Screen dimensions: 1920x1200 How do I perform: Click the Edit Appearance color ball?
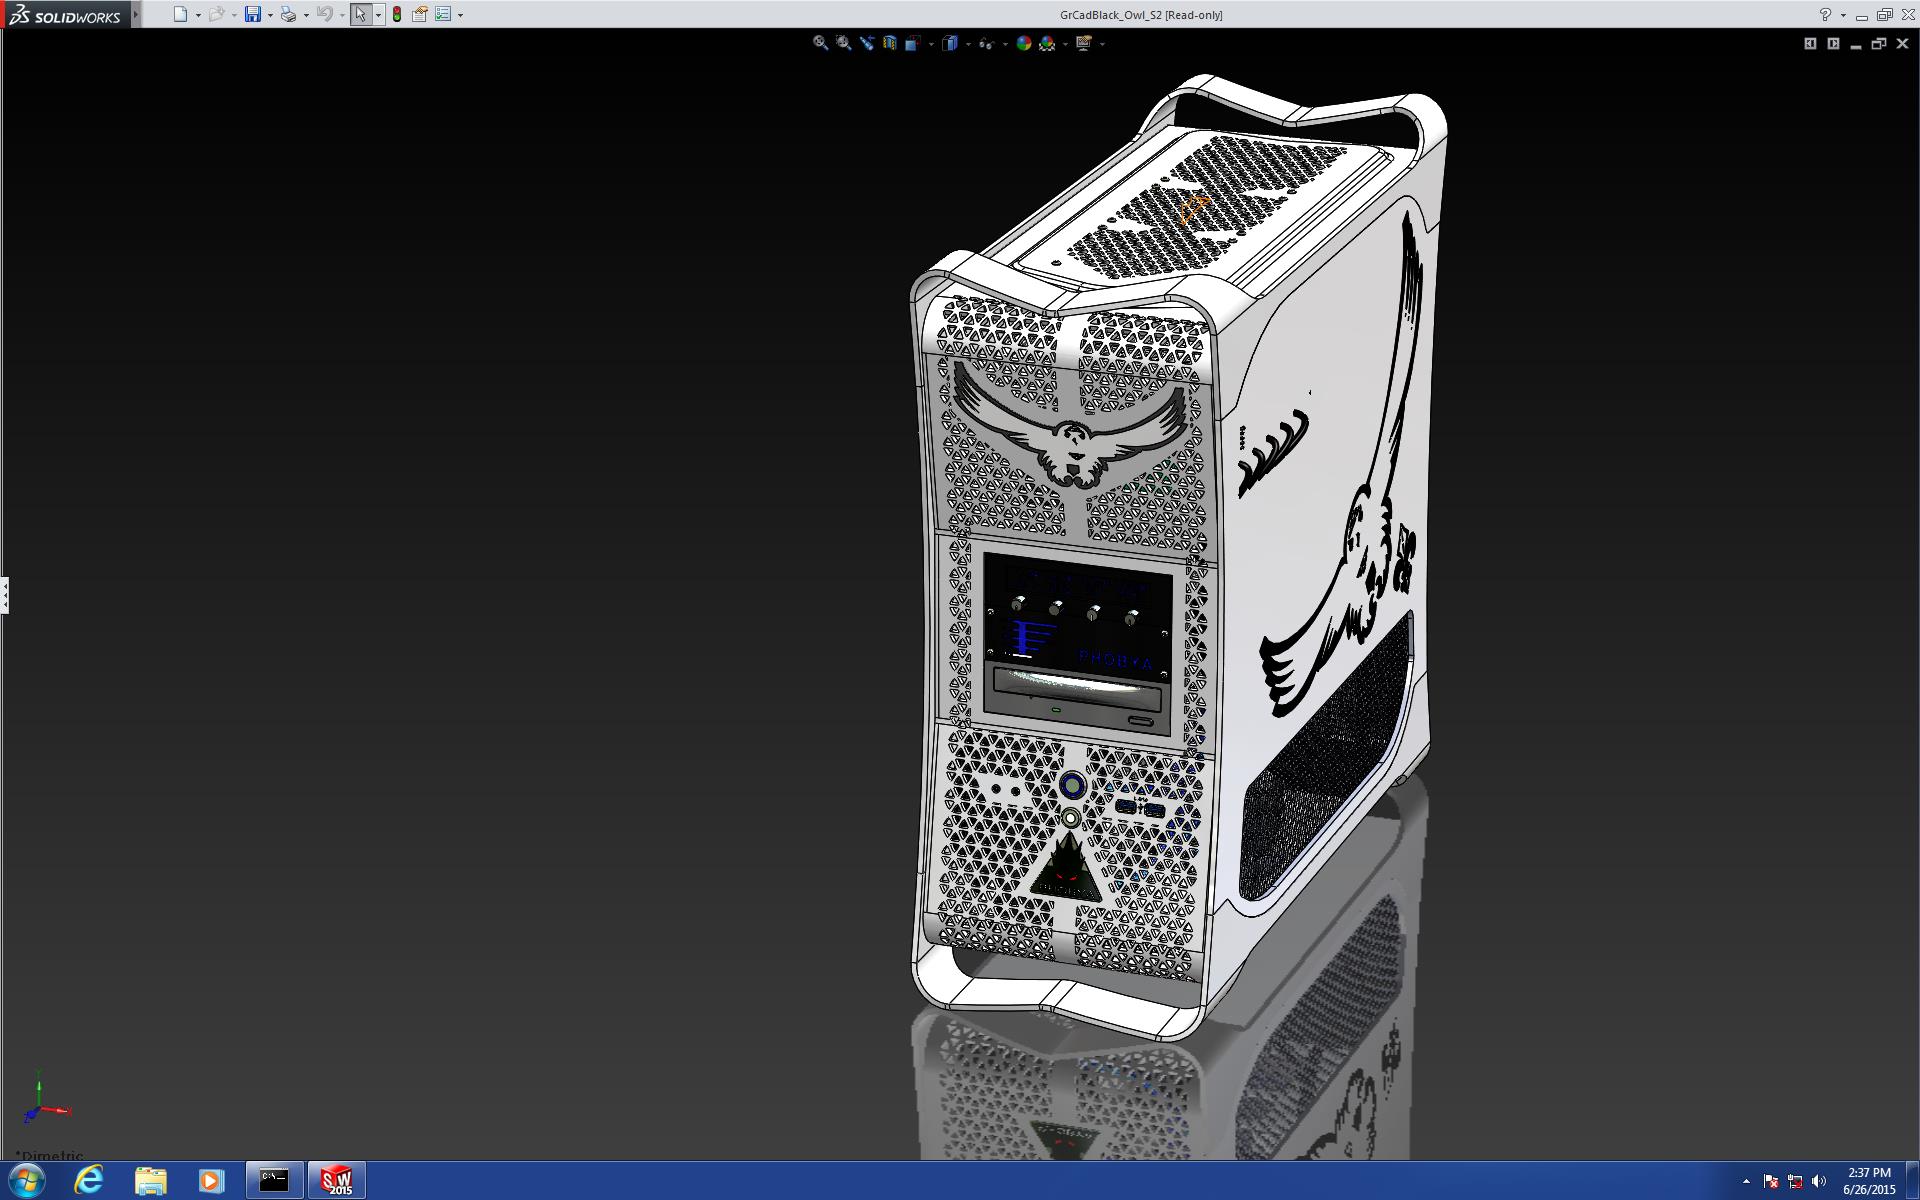[x=1023, y=43]
